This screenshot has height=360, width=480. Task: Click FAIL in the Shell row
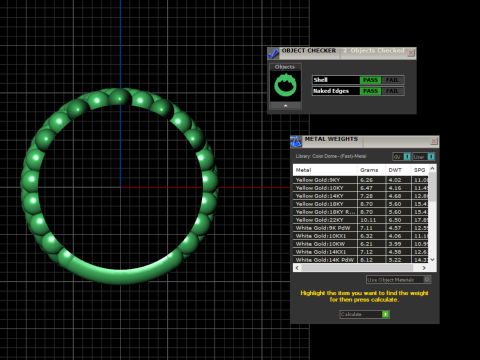(392, 80)
